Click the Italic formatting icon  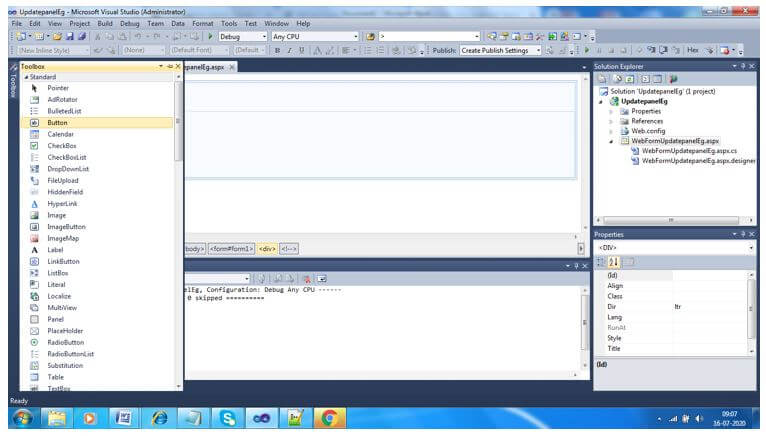coord(289,50)
